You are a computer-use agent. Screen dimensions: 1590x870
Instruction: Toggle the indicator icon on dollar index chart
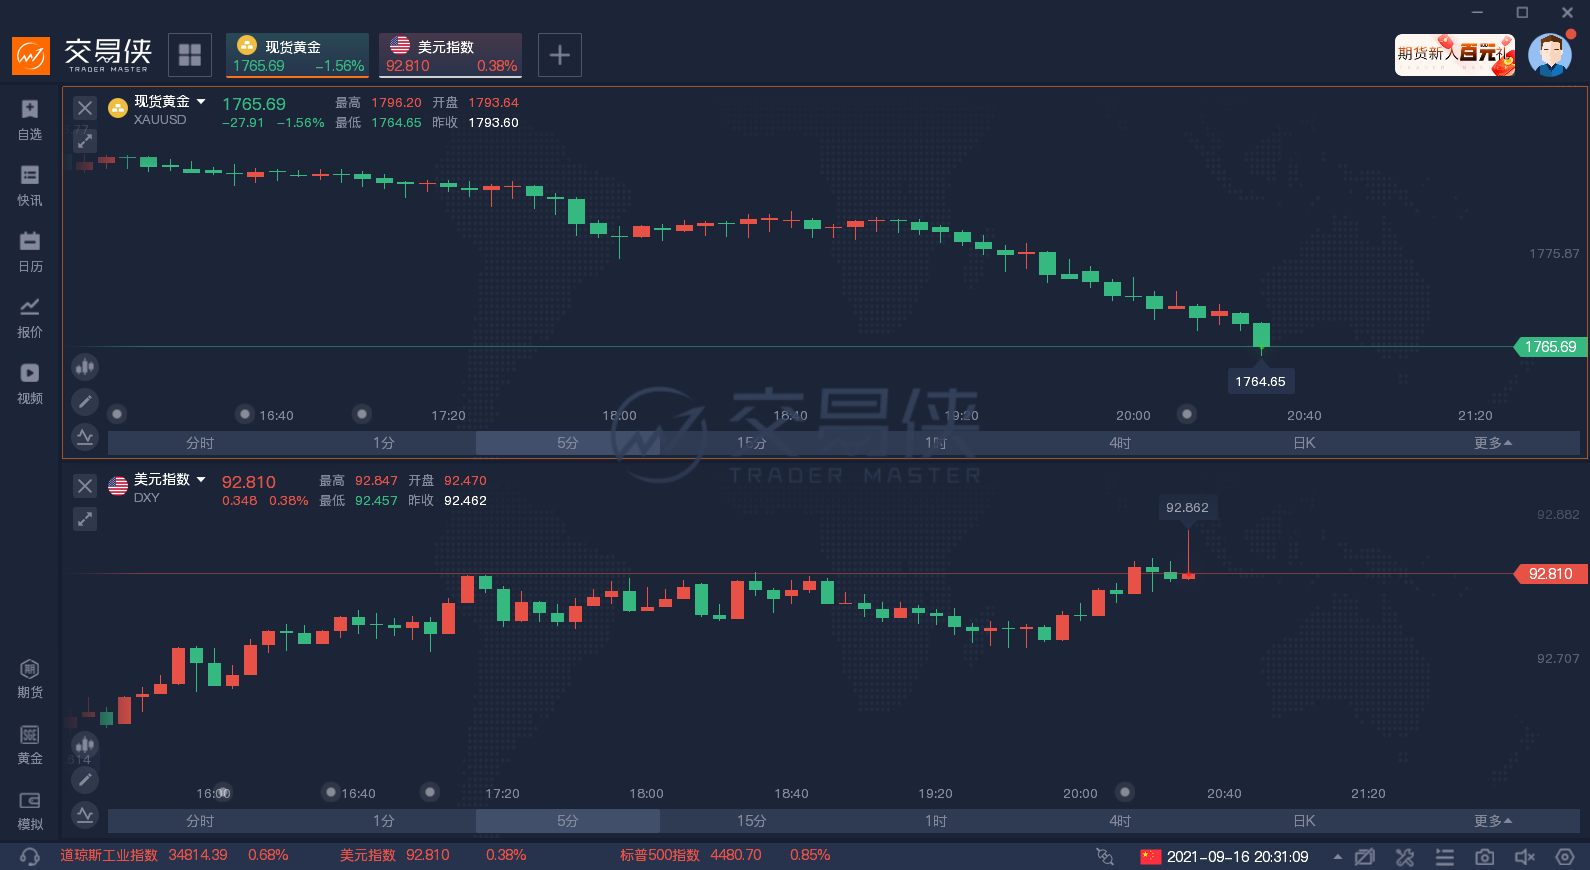click(x=85, y=815)
